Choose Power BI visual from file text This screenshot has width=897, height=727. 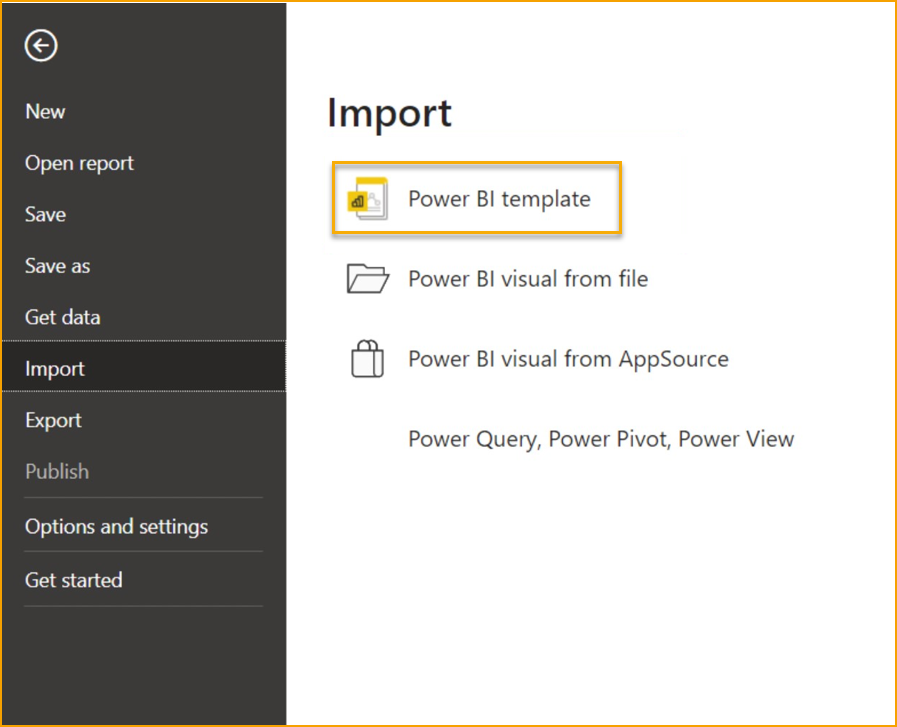[x=528, y=279]
